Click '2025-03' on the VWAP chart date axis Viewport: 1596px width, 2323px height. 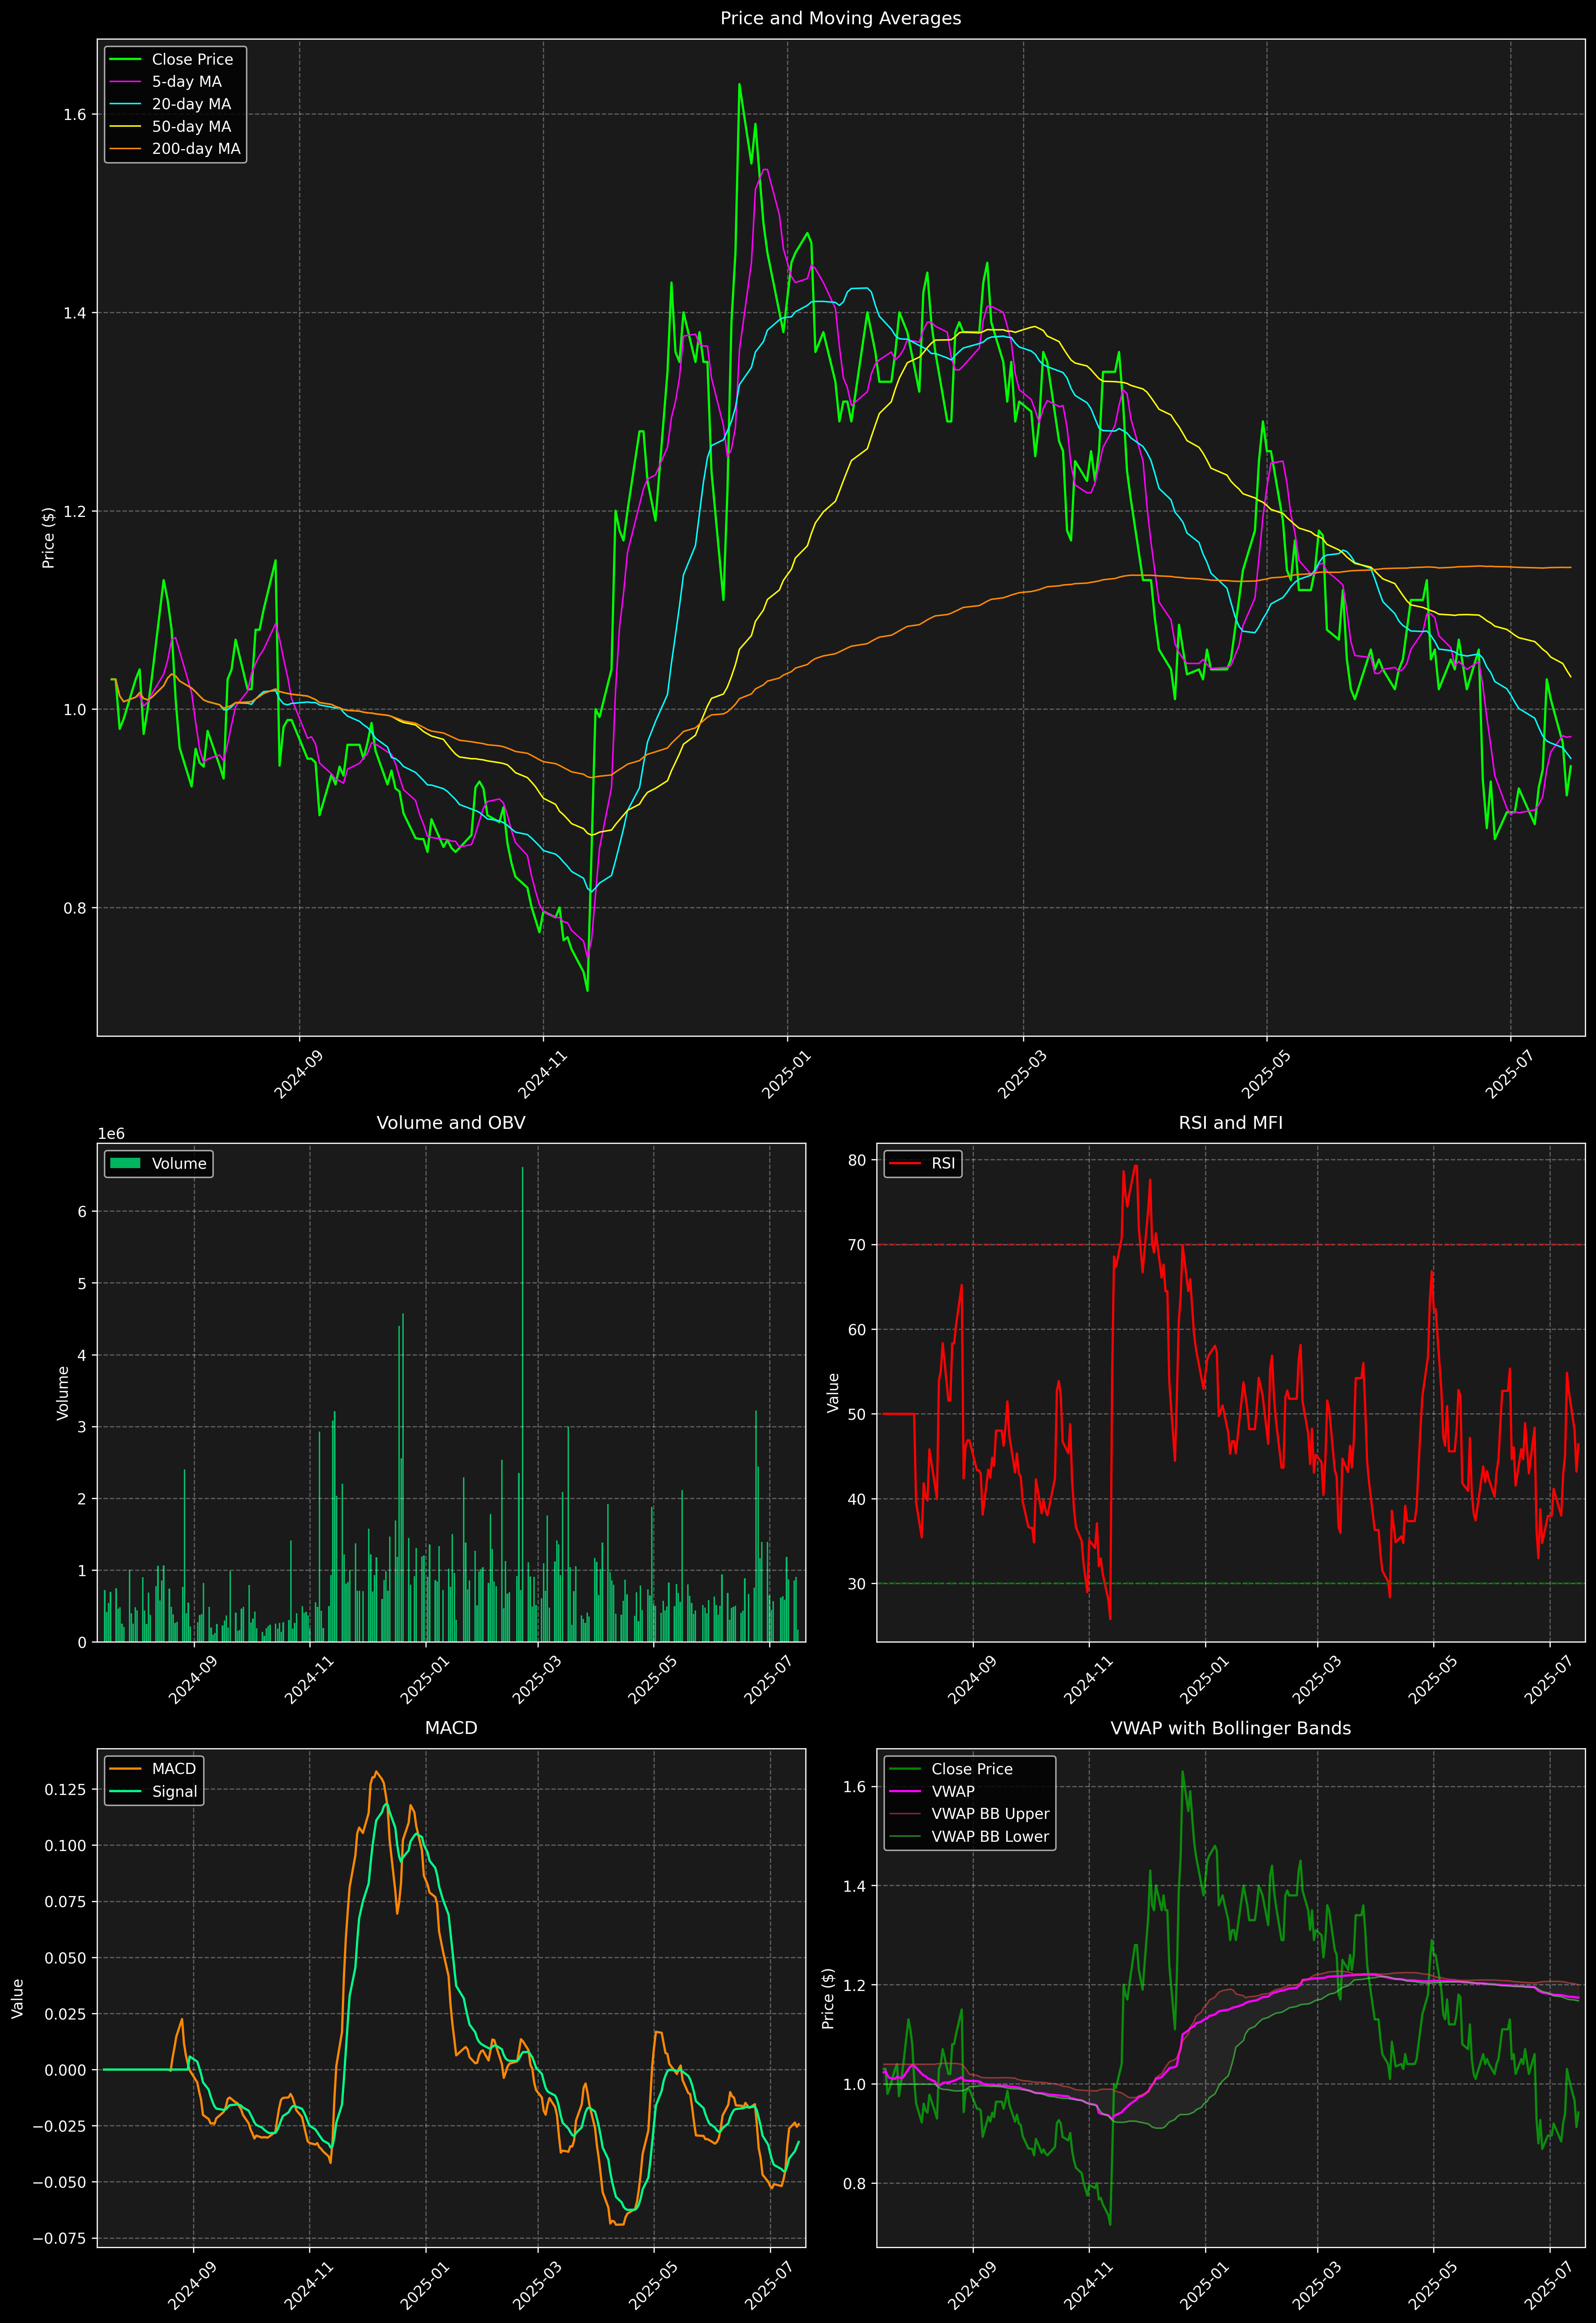point(1317,2285)
